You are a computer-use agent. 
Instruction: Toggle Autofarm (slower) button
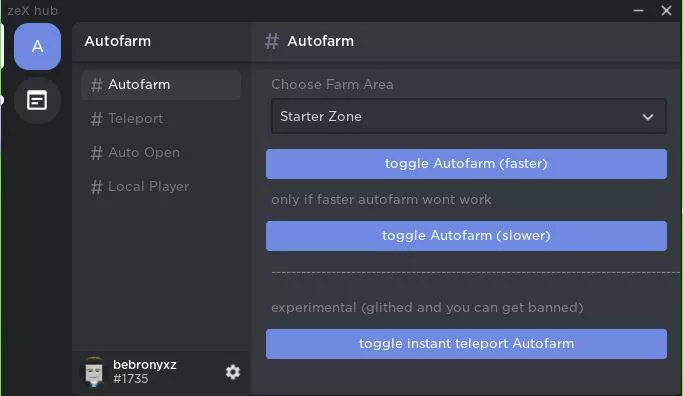coord(466,236)
